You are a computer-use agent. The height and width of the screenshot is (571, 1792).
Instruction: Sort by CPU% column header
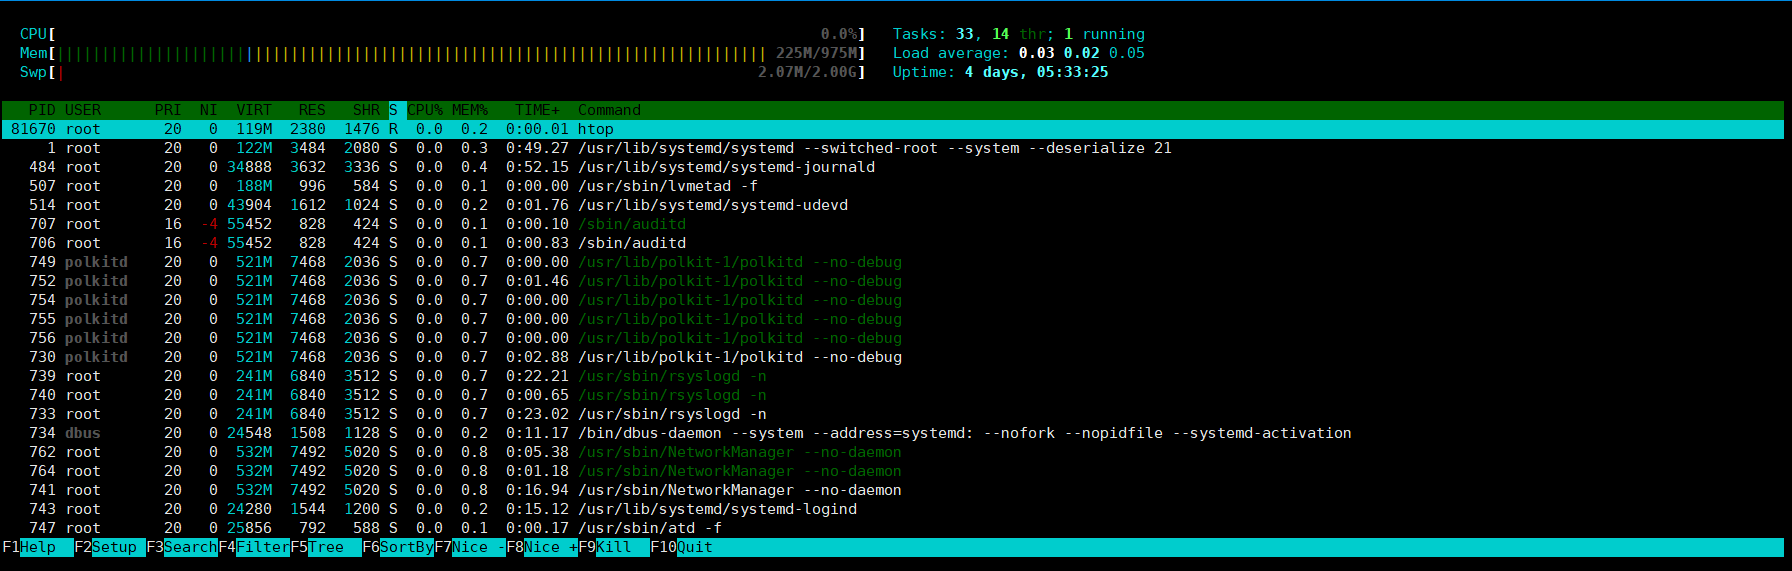(x=425, y=110)
